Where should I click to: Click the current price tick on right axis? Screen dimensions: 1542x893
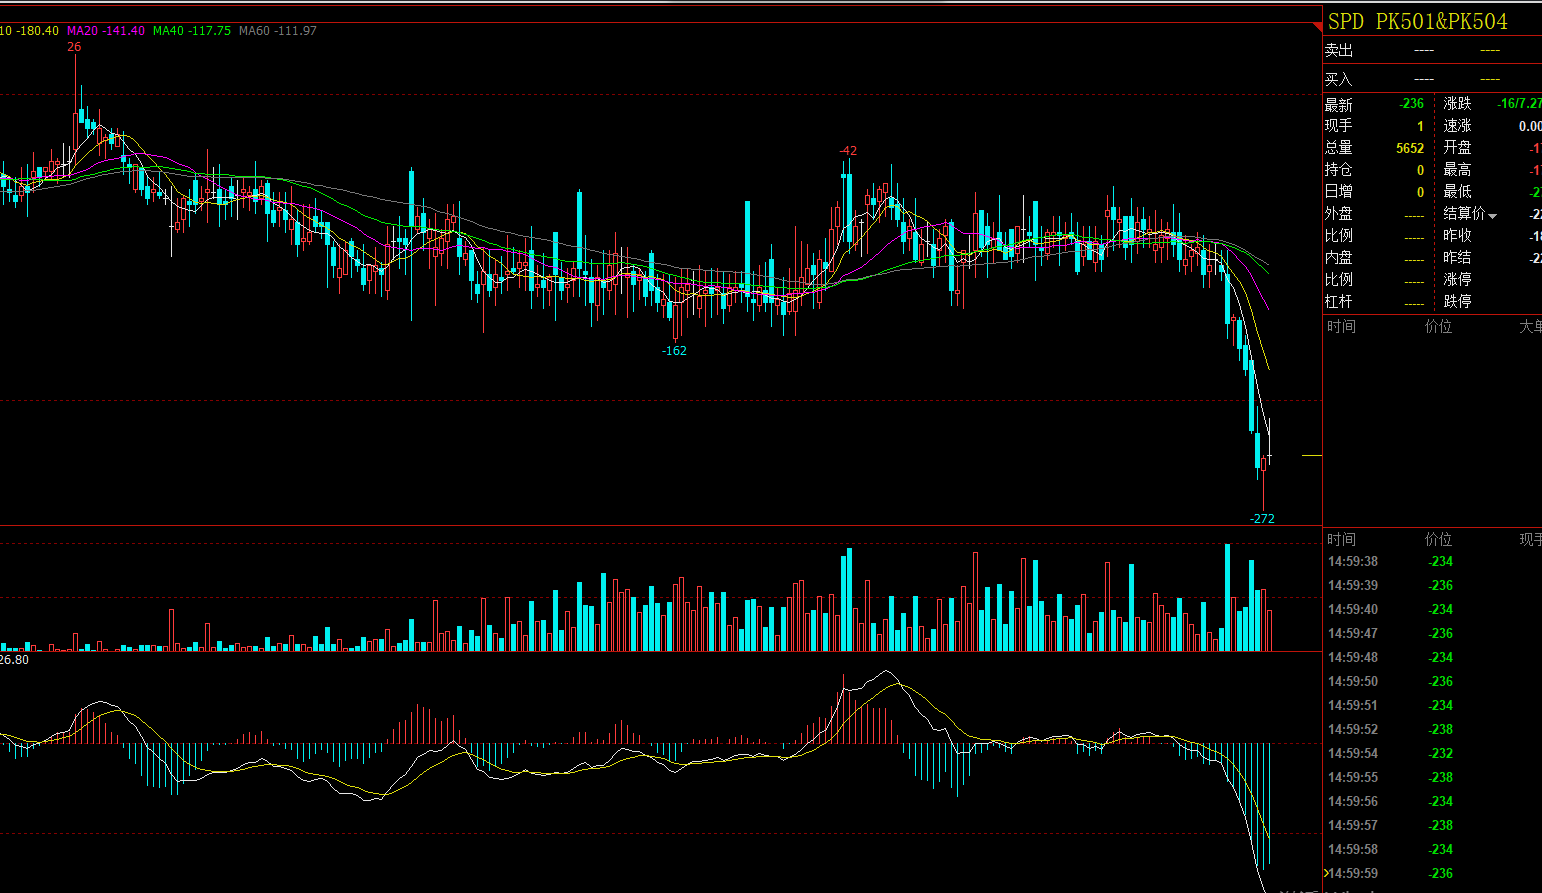pyautogui.click(x=1311, y=456)
